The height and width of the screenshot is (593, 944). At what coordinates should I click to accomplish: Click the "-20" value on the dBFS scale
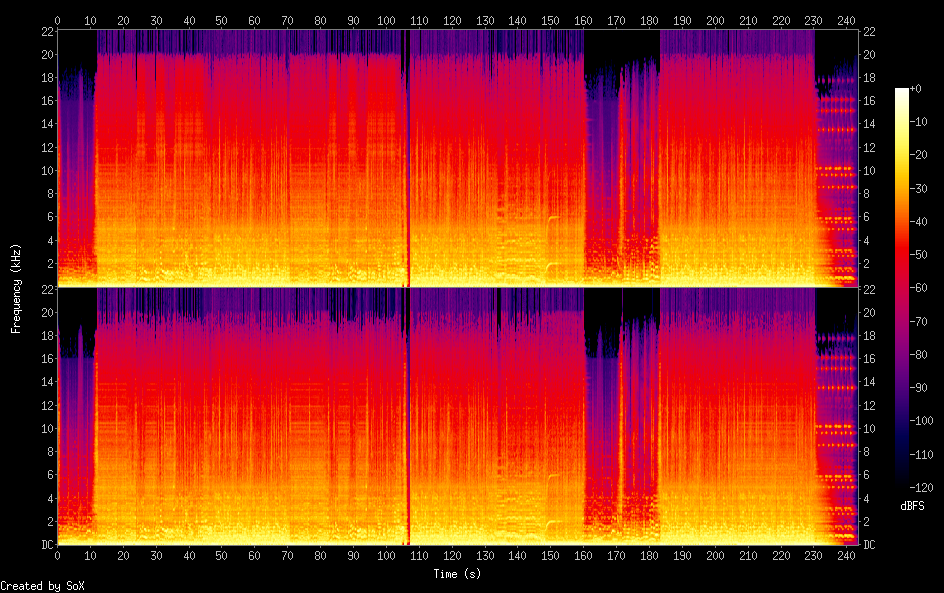(x=919, y=155)
